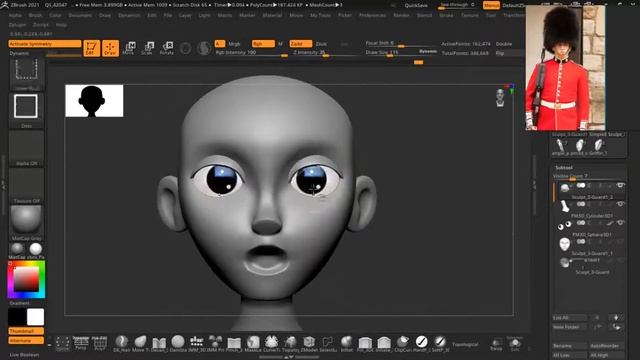The width and height of the screenshot is (640, 360).
Task: Open the Material menu
Action: tap(272, 15)
